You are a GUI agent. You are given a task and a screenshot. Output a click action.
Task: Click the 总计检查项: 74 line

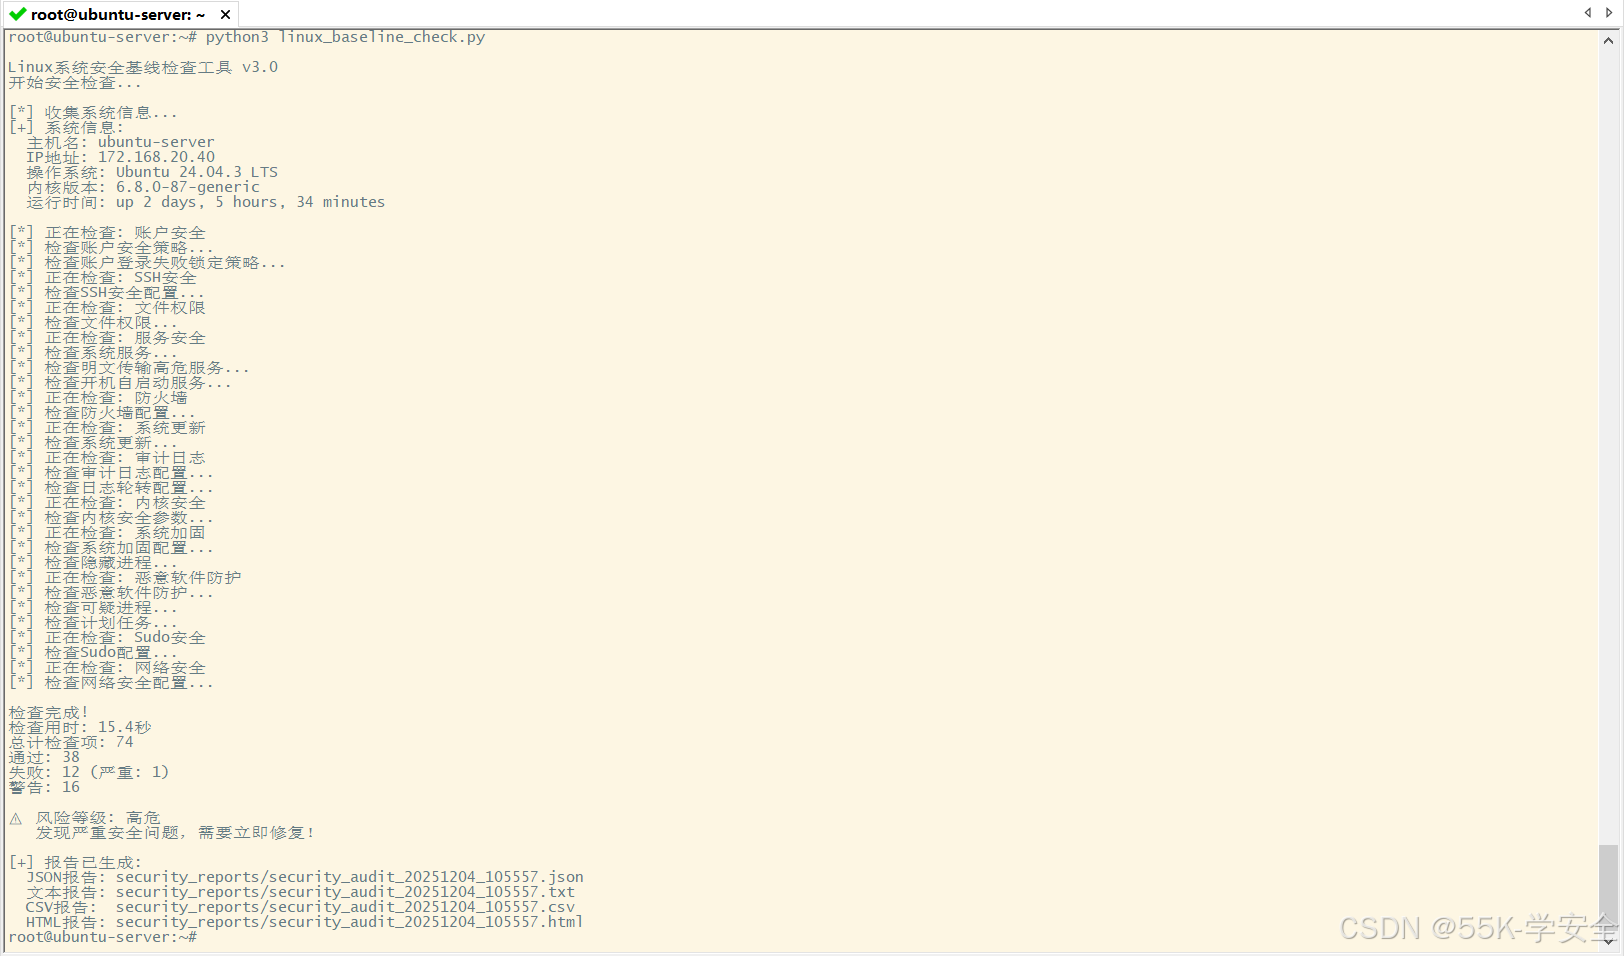point(71,742)
